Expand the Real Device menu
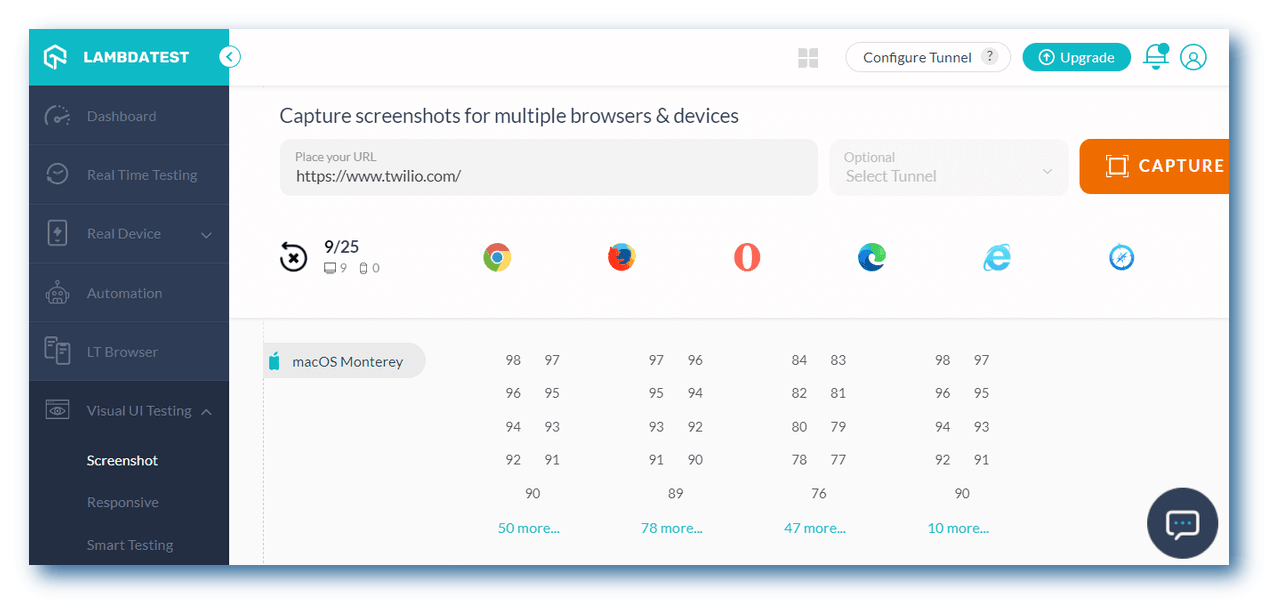 tap(206, 235)
